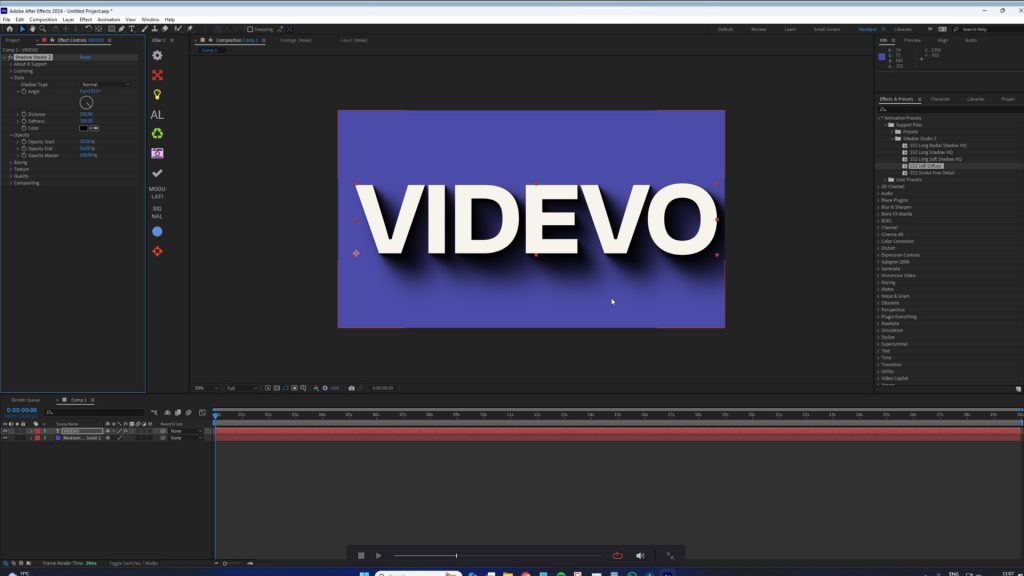1024x576 pixels.
Task: Switch to the Render Queue tab
Action: (25, 400)
